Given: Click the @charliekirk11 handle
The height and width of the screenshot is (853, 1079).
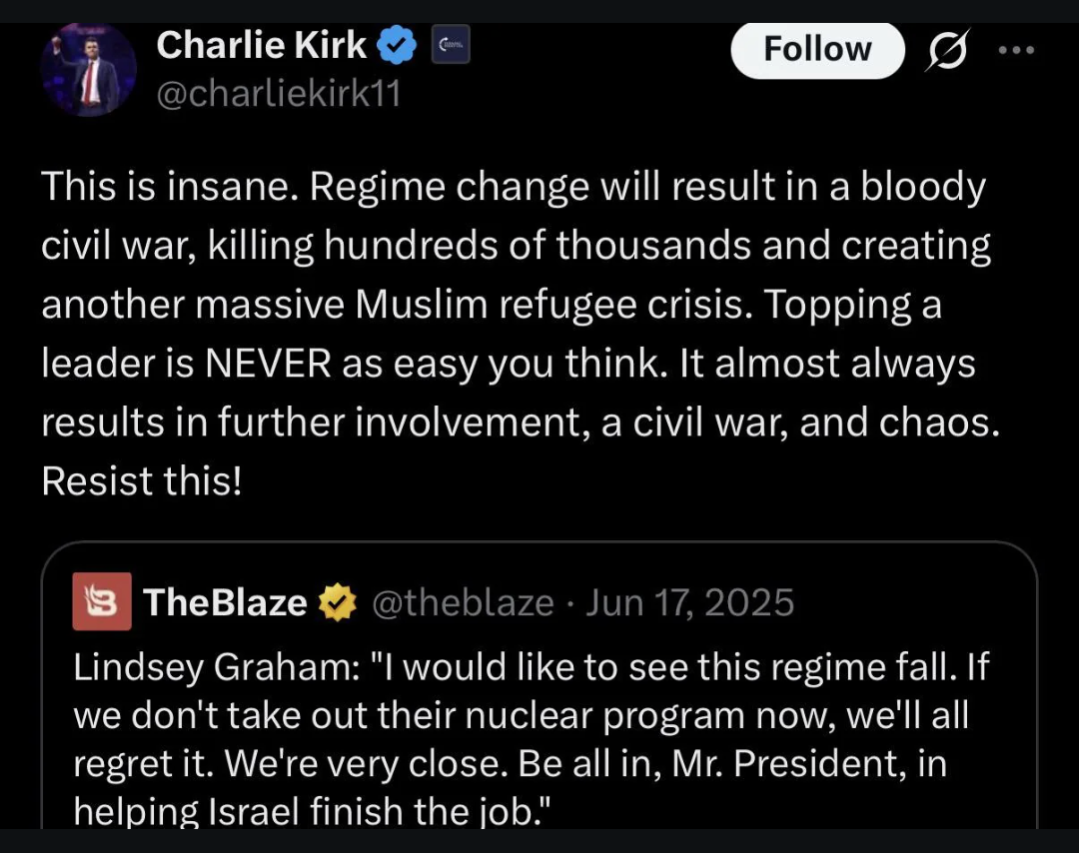Looking at the screenshot, I should point(278,94).
